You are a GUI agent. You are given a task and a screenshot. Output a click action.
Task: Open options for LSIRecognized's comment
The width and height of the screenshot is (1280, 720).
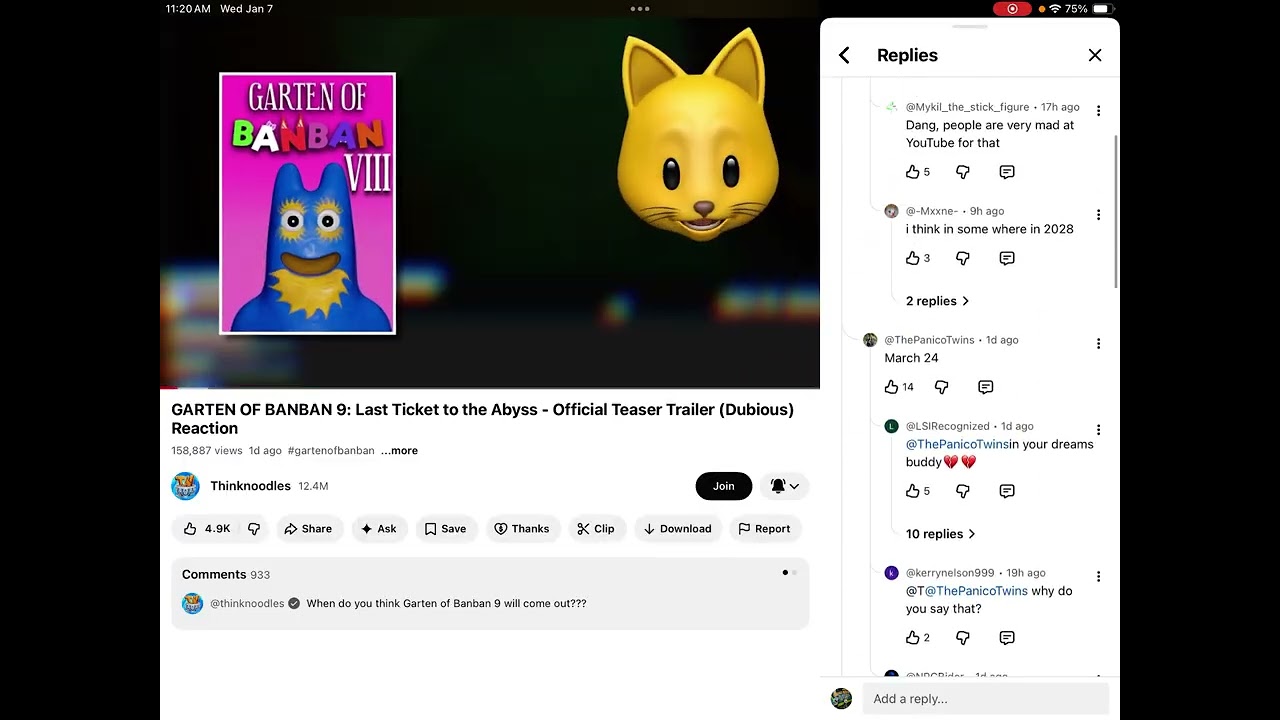(1098, 430)
